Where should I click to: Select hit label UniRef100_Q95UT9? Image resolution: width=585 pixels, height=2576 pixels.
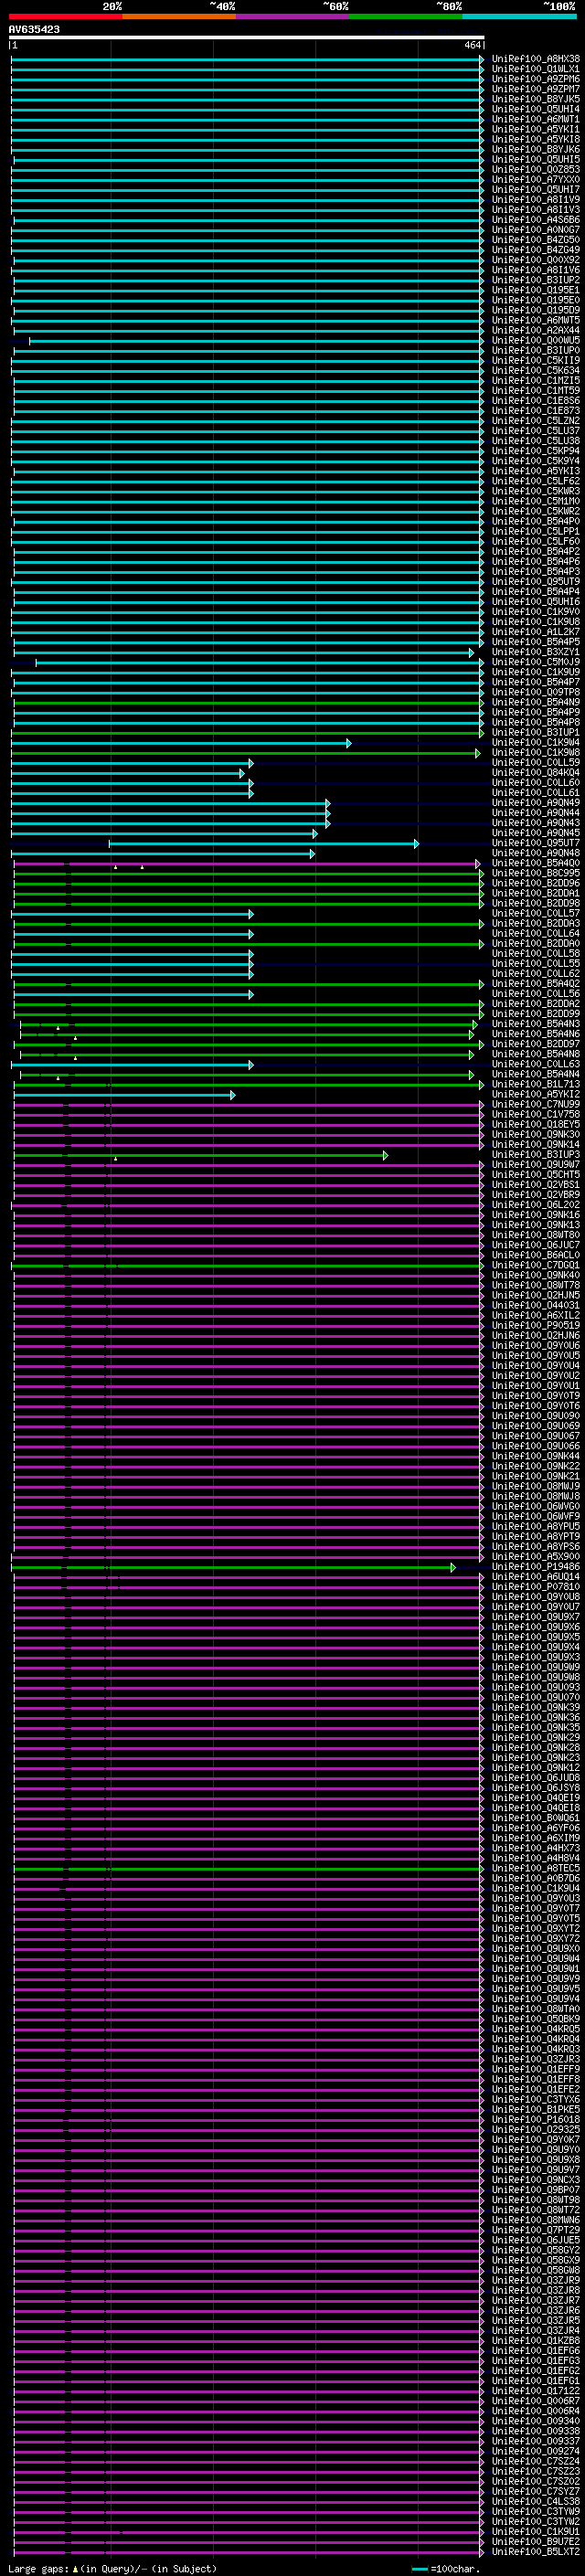pyautogui.click(x=536, y=582)
